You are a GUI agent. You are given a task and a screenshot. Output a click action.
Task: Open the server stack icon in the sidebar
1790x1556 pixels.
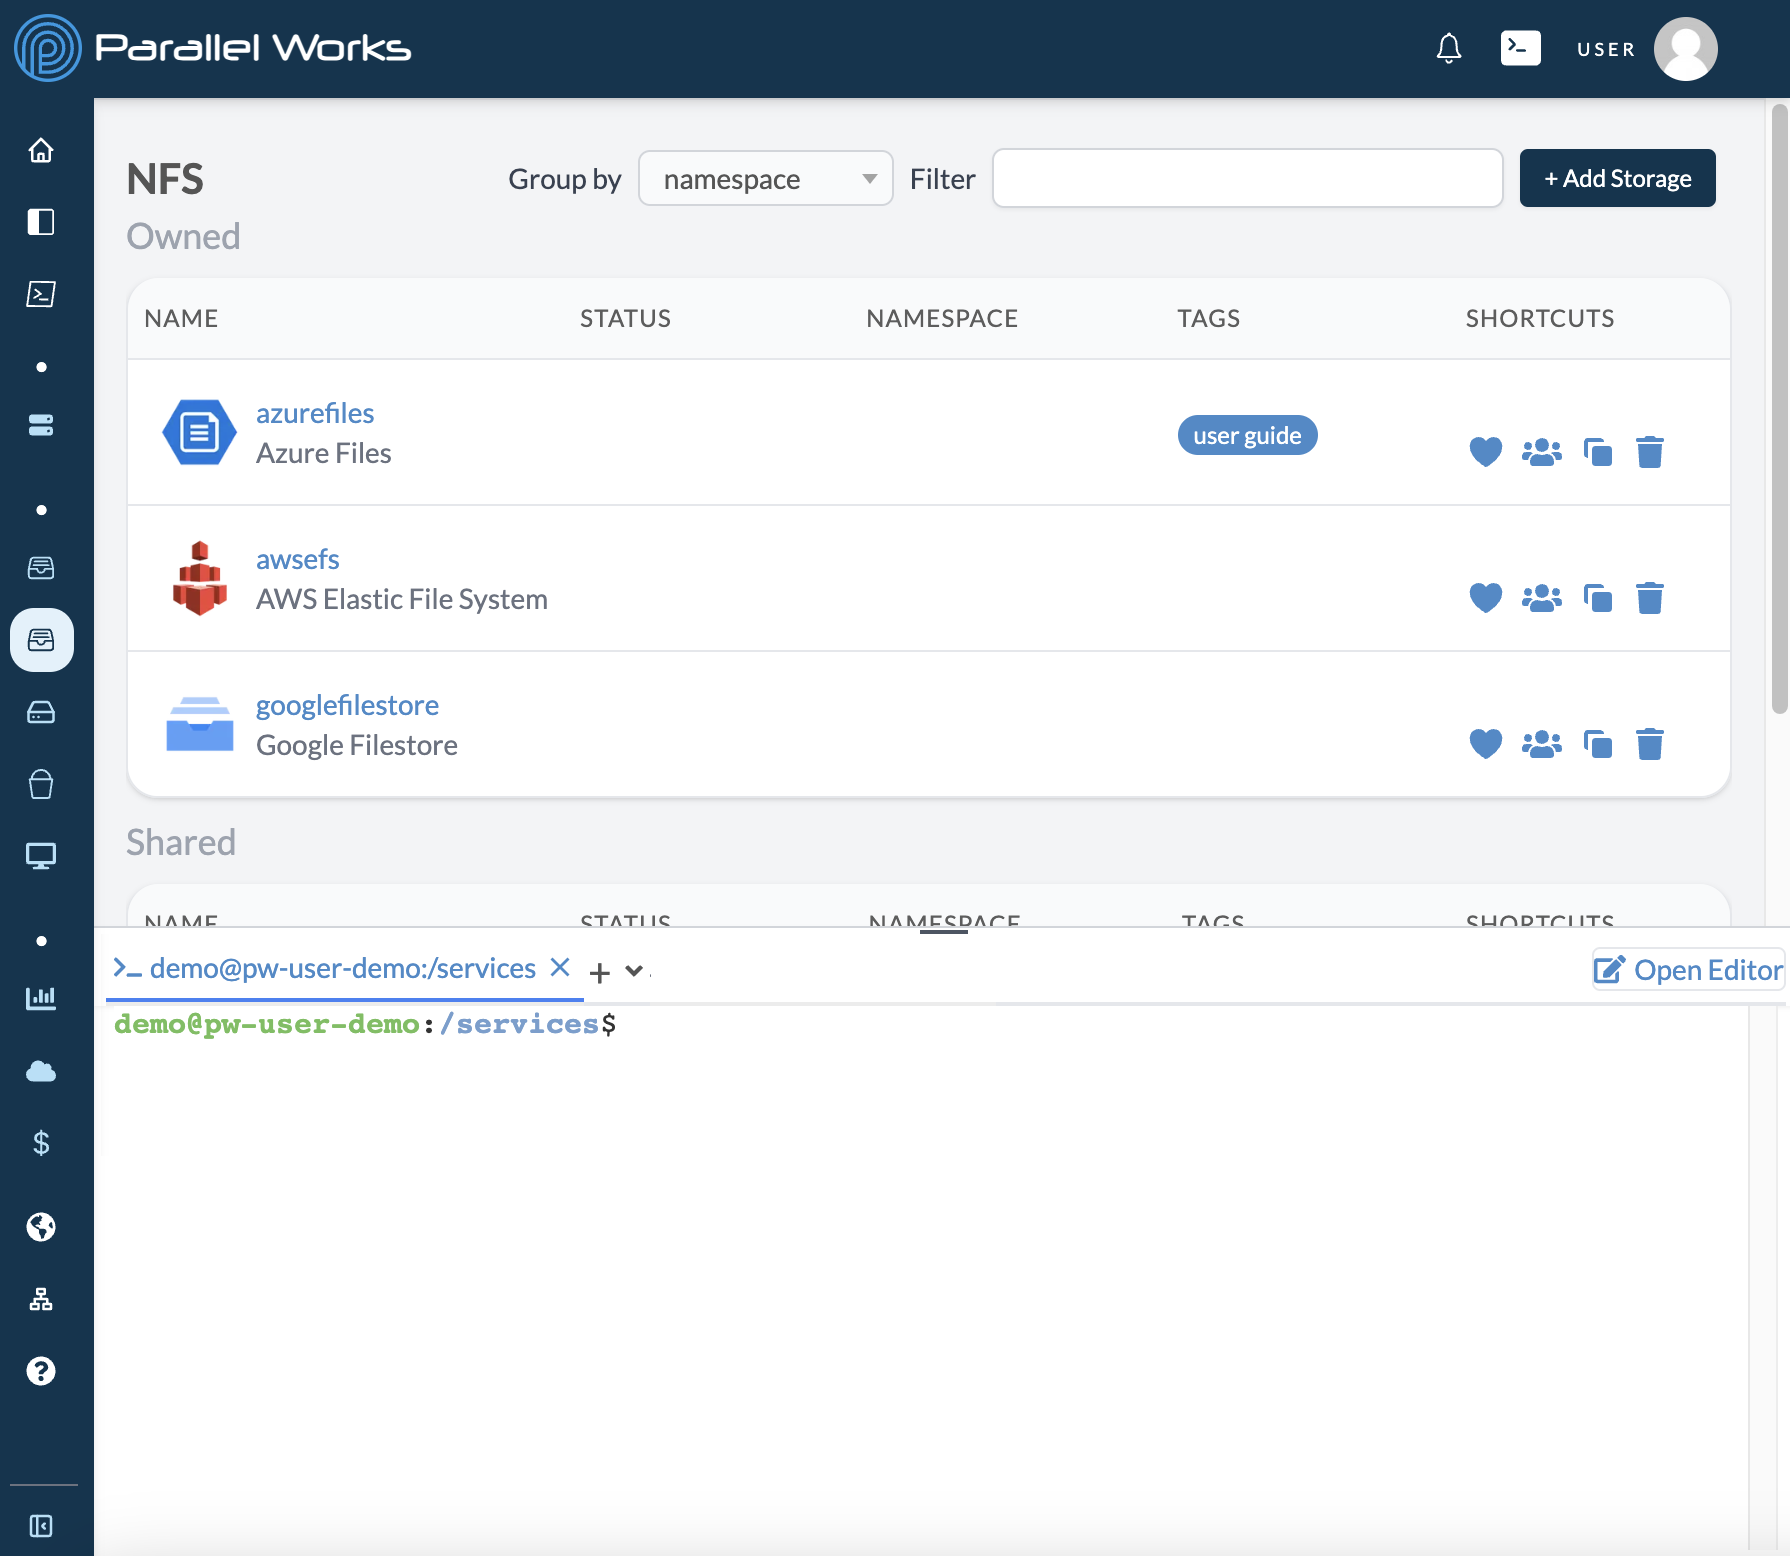tap(41, 425)
